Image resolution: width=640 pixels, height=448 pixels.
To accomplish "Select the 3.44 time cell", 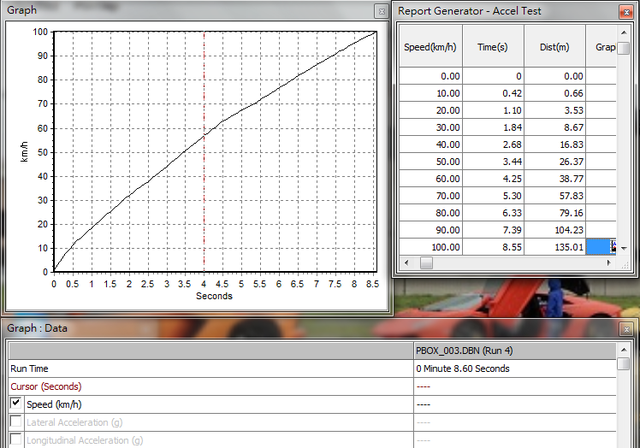I will [493, 162].
